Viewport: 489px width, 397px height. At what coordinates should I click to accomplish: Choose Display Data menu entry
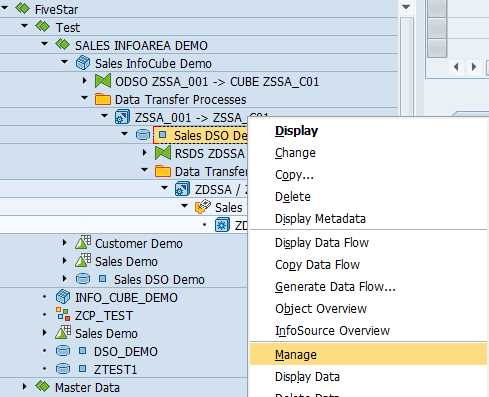tap(307, 377)
